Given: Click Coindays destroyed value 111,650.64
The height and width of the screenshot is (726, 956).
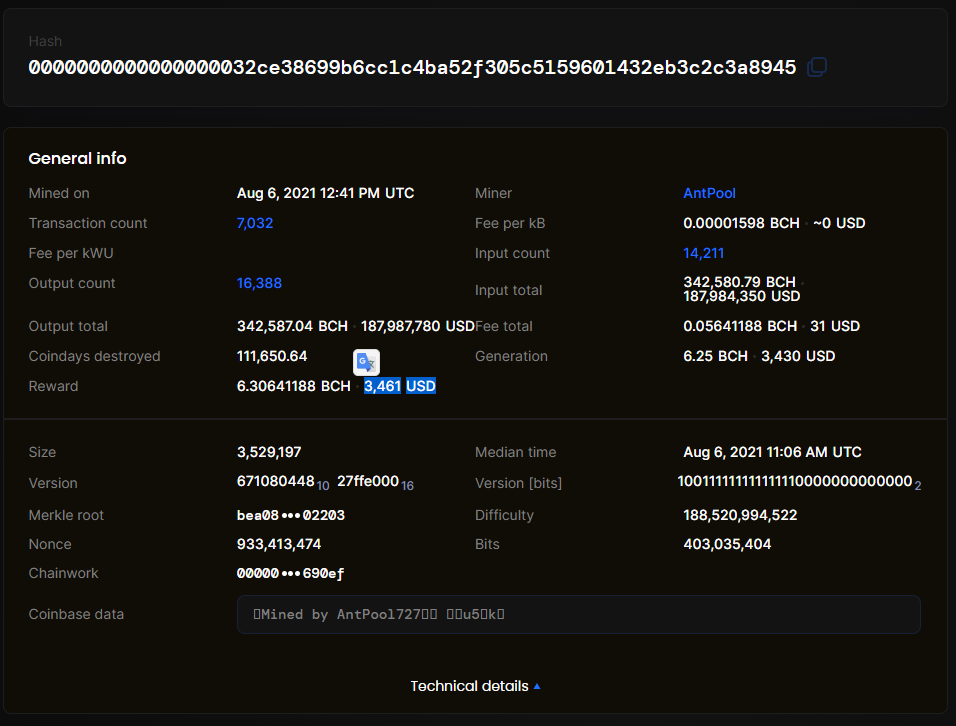Looking at the screenshot, I should 272,356.
